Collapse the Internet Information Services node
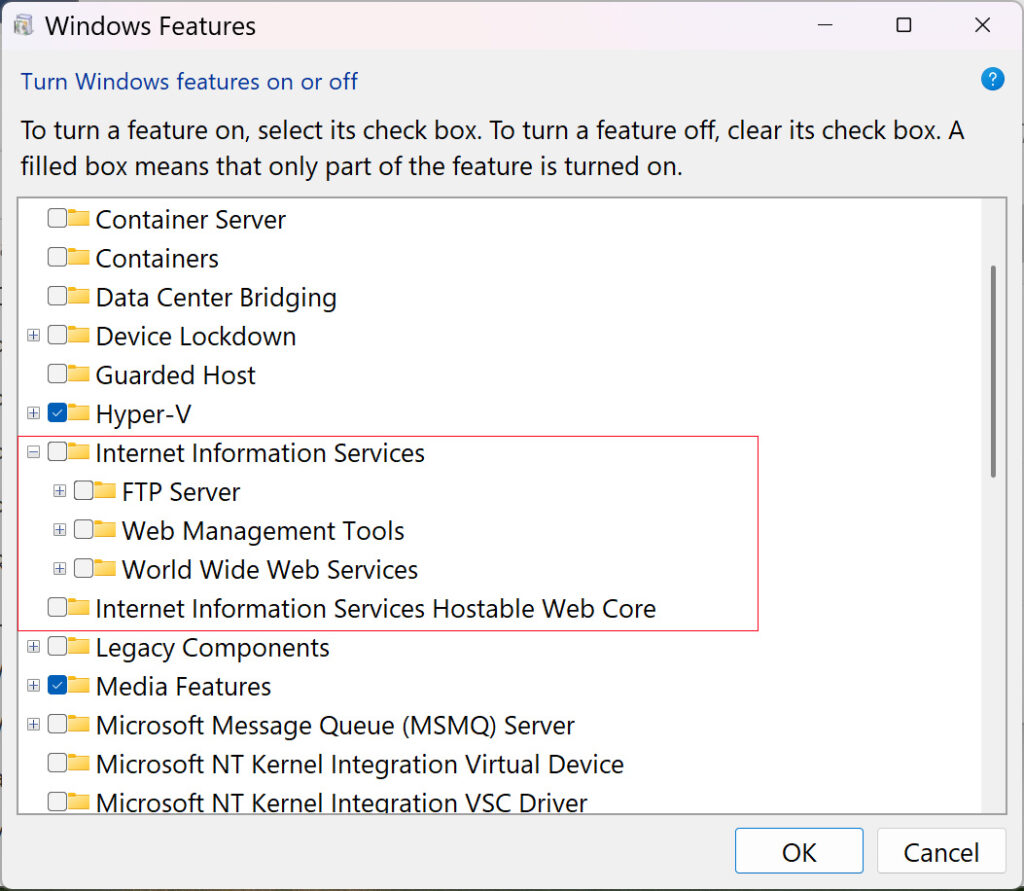The image size is (1024, 891). click(33, 452)
